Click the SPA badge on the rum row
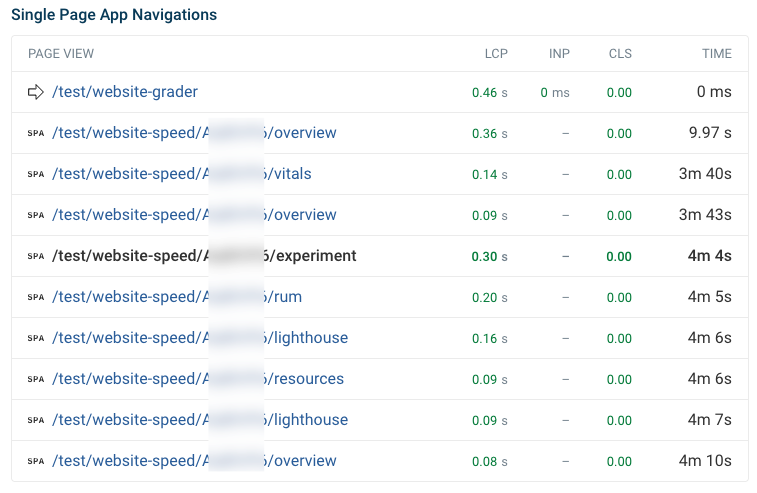The height and width of the screenshot is (493, 757). click(x=36, y=297)
